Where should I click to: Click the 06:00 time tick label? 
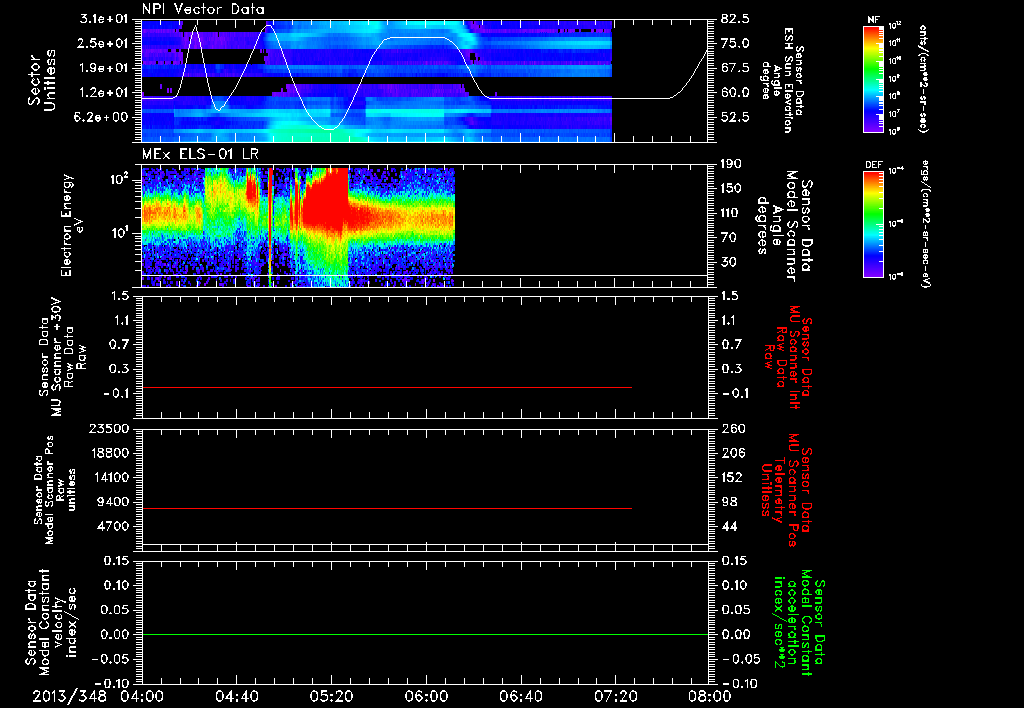pyautogui.click(x=426, y=696)
